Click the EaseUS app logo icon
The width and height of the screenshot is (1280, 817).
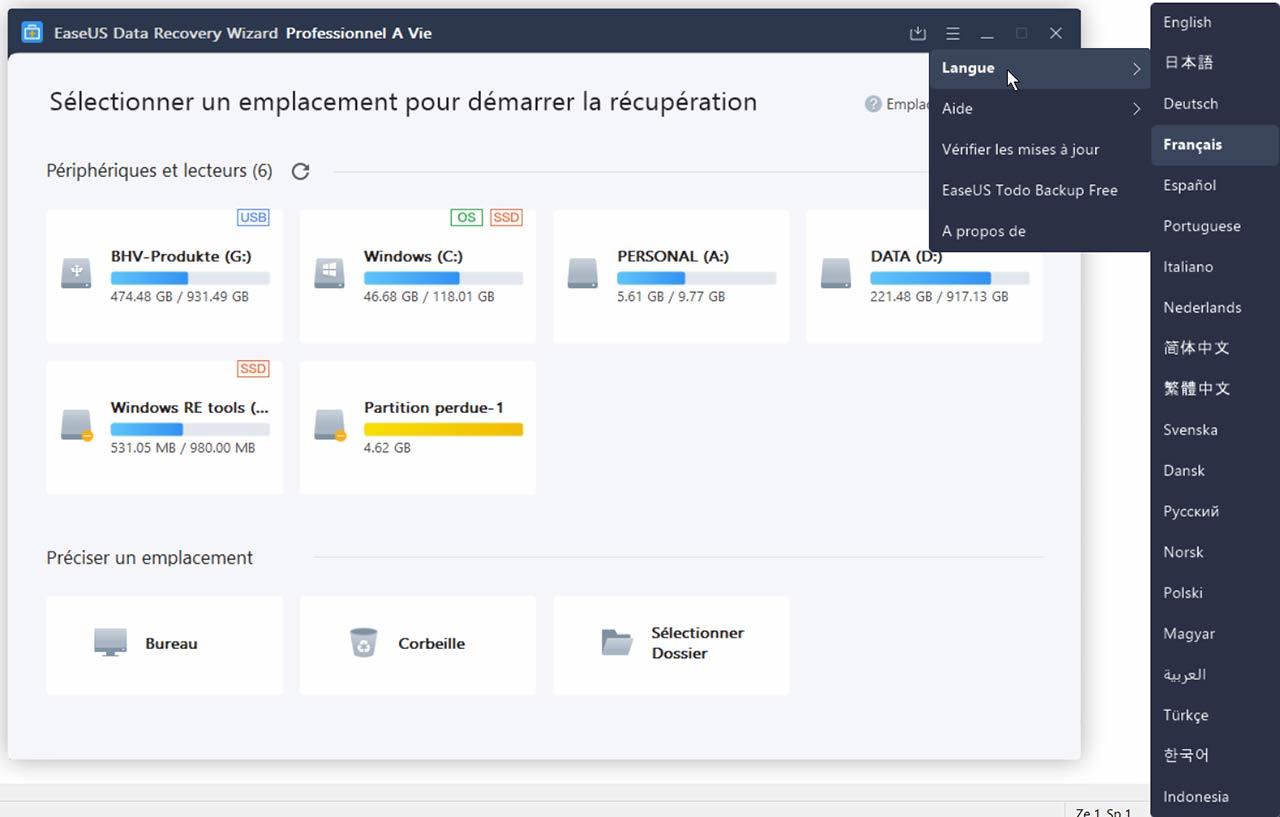coord(32,33)
